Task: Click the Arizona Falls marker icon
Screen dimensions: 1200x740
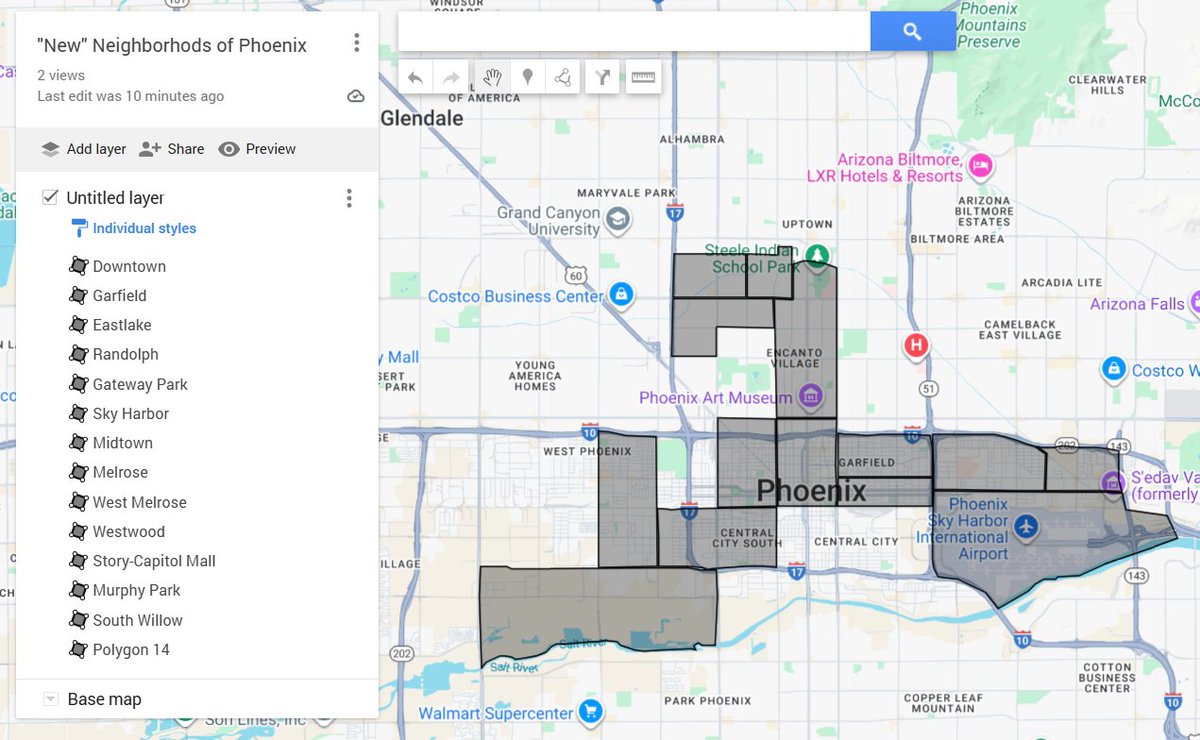Action: coord(1194,303)
